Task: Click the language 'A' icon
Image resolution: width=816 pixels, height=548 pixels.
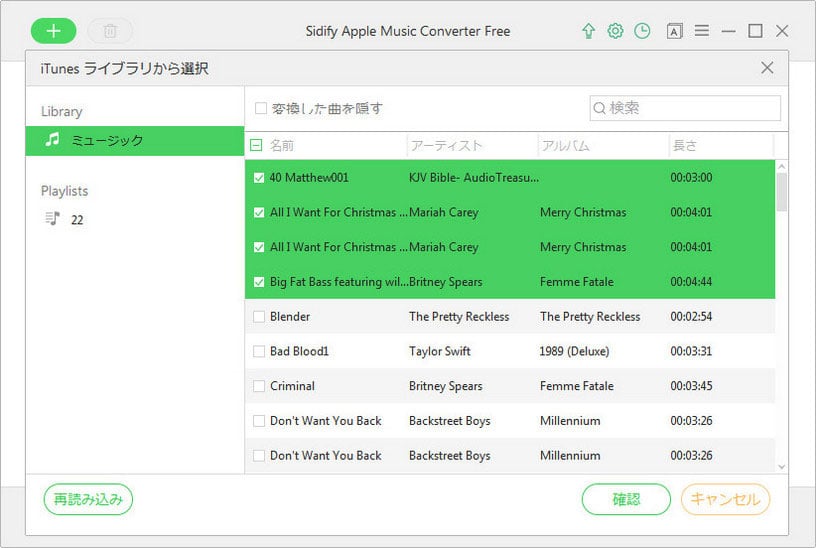Action: [674, 31]
